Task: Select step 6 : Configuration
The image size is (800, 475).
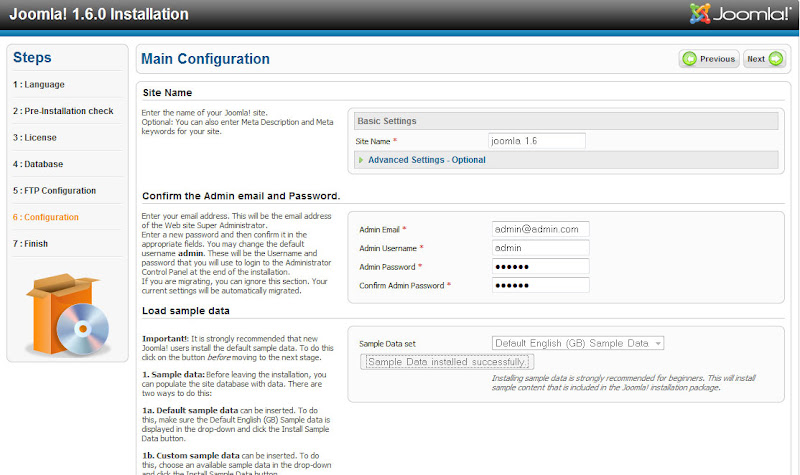Action: coord(45,217)
